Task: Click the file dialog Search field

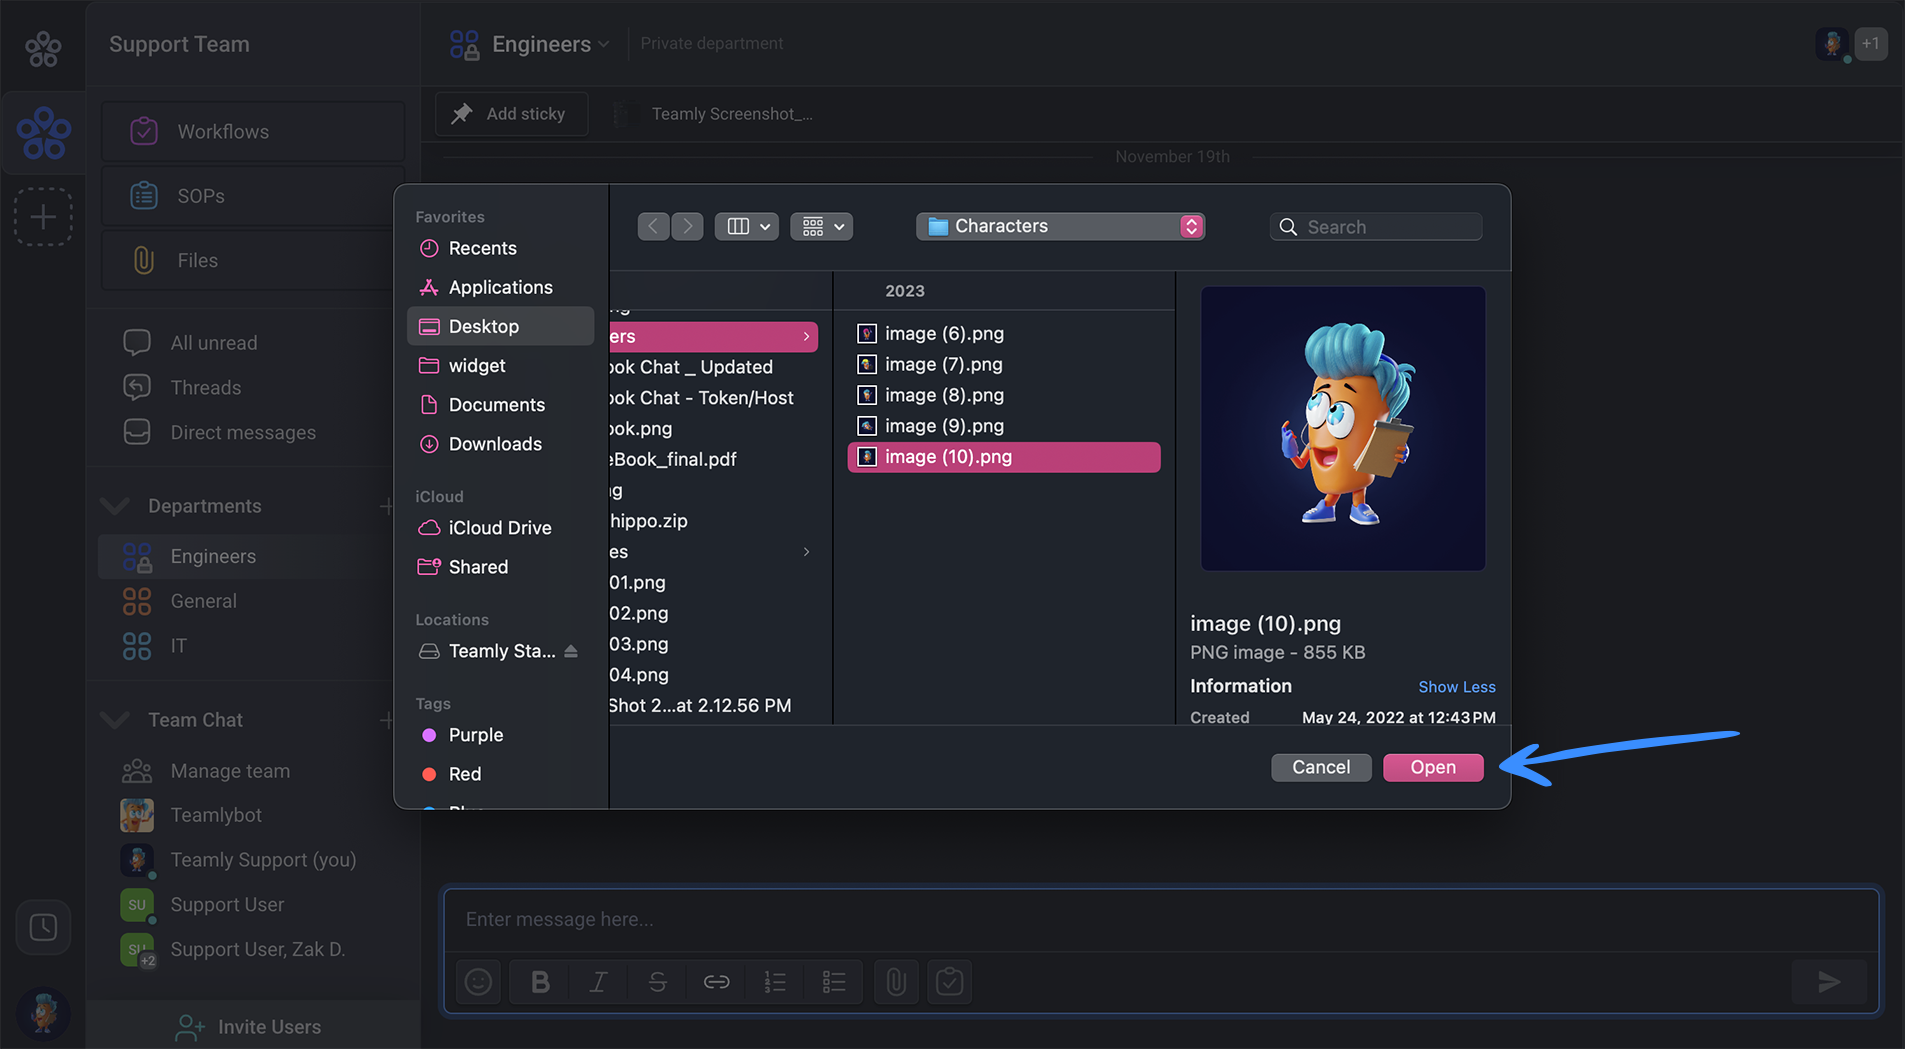Action: click(x=1376, y=227)
